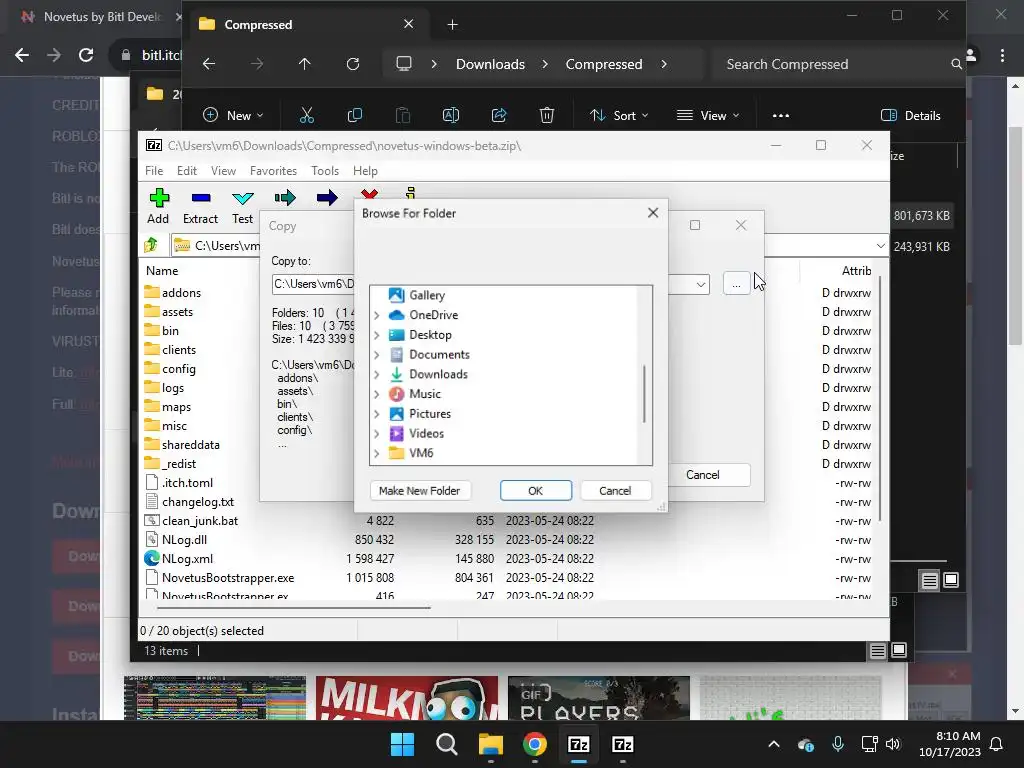Select Pictures in the Browse For Folder tree
This screenshot has height=768, width=1024.
(x=430, y=413)
